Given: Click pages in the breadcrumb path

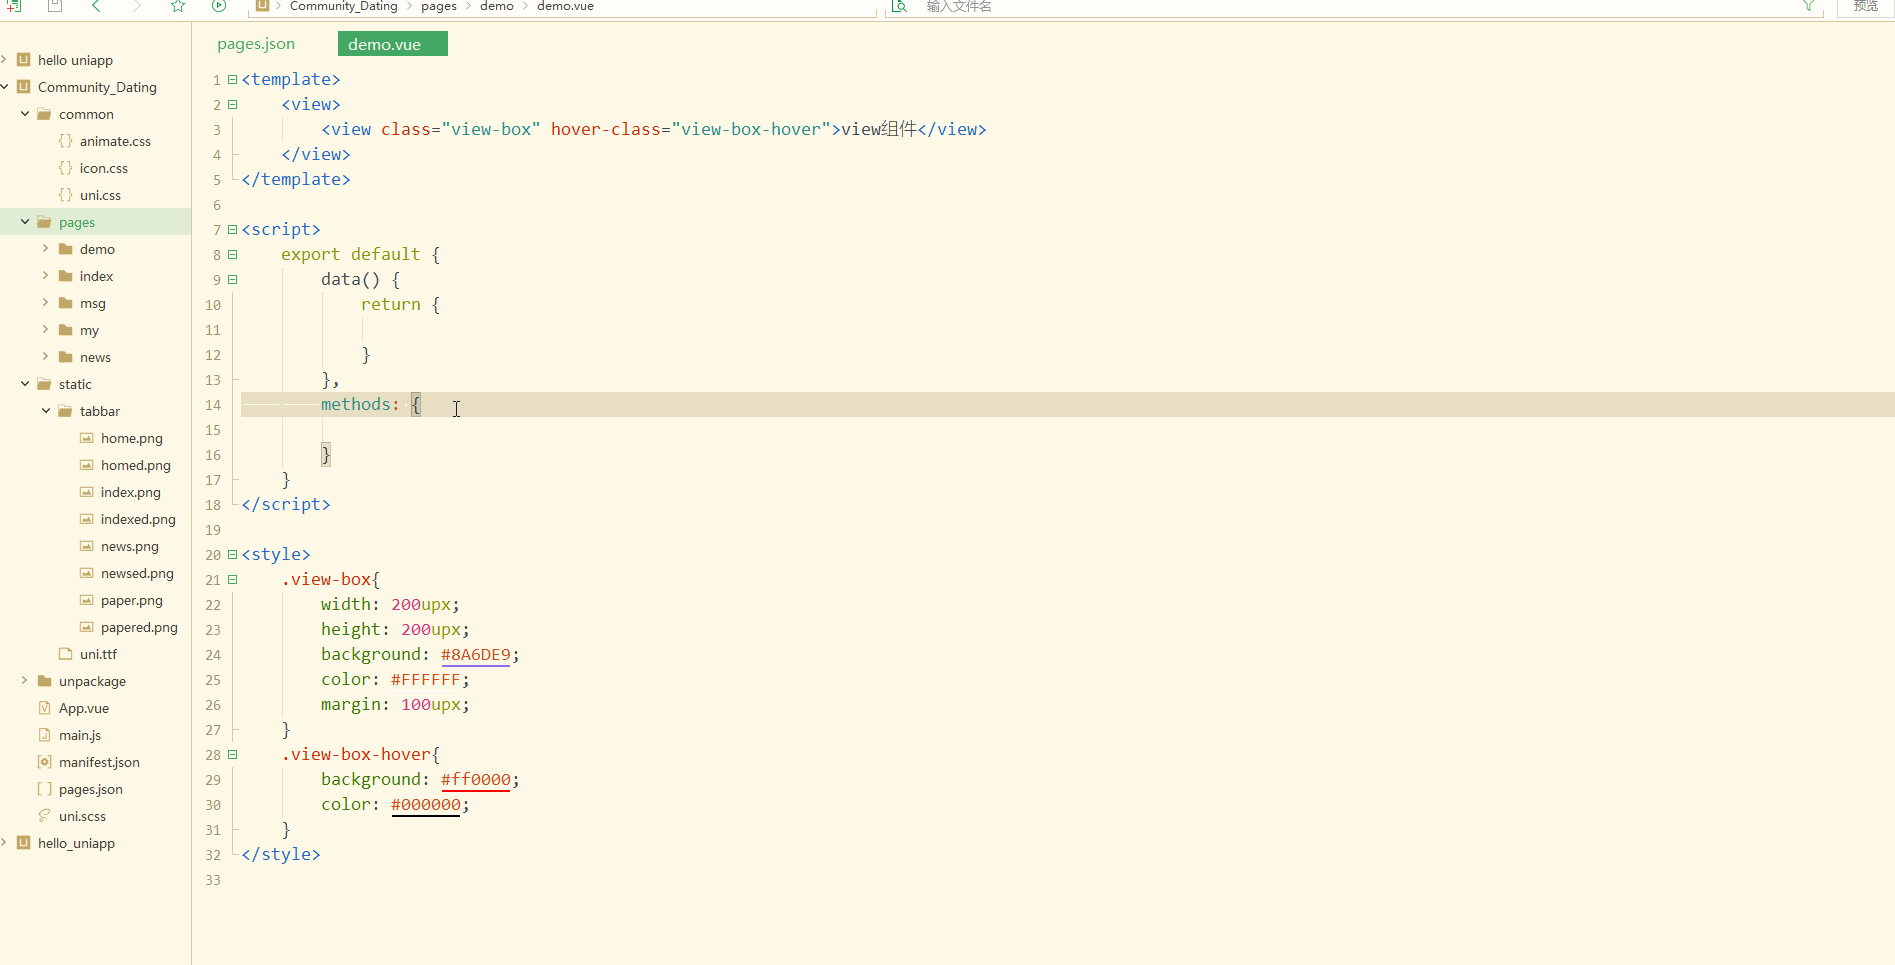Looking at the screenshot, I should coord(439,6).
